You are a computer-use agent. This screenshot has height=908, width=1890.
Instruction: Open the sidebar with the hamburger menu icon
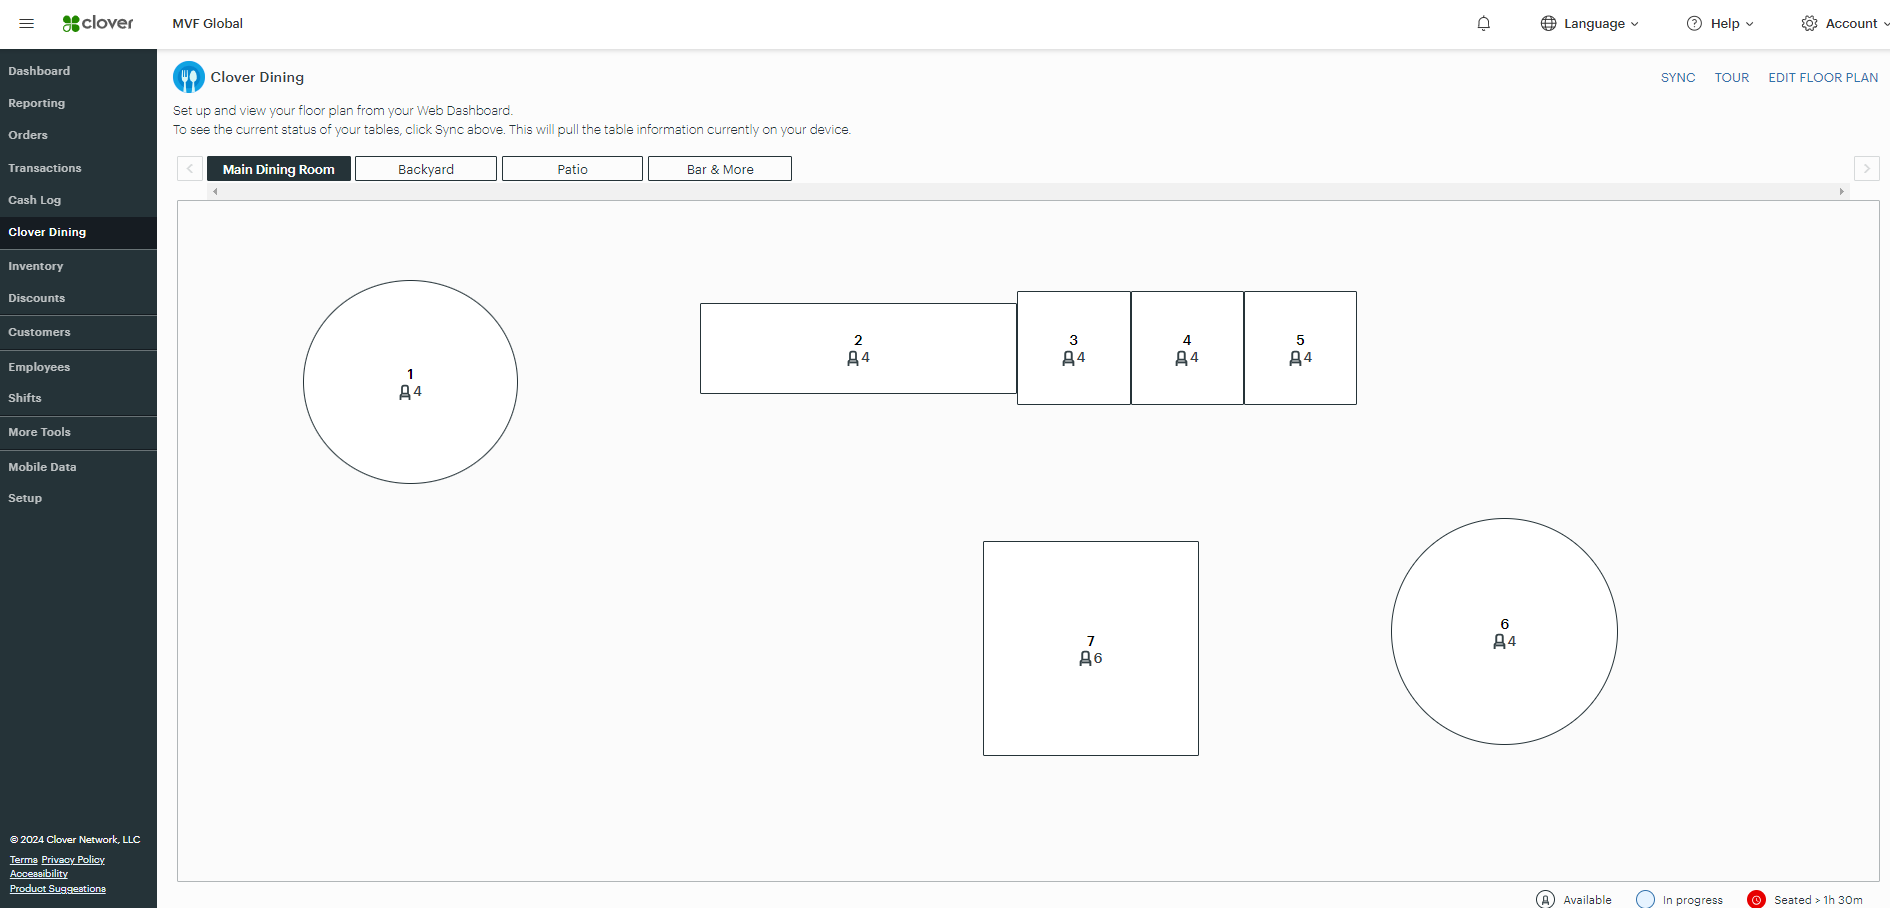click(x=26, y=23)
